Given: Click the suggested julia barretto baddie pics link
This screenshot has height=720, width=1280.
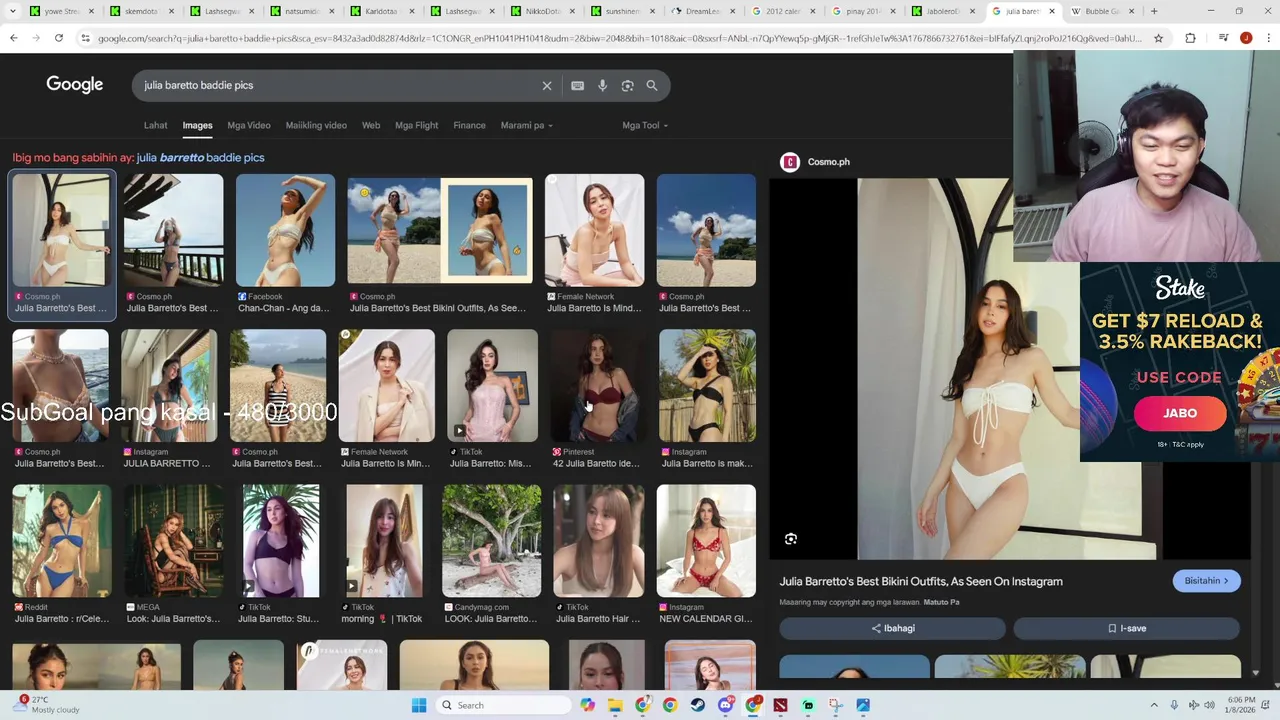Looking at the screenshot, I should [x=200, y=158].
